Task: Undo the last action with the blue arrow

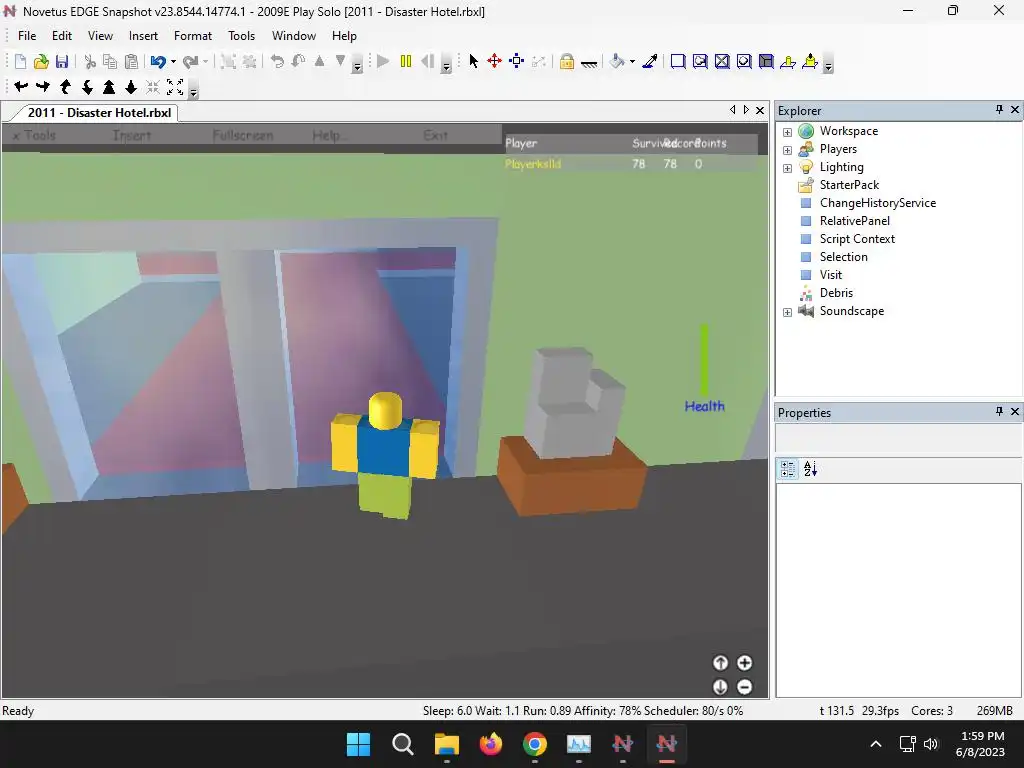Action: point(158,61)
